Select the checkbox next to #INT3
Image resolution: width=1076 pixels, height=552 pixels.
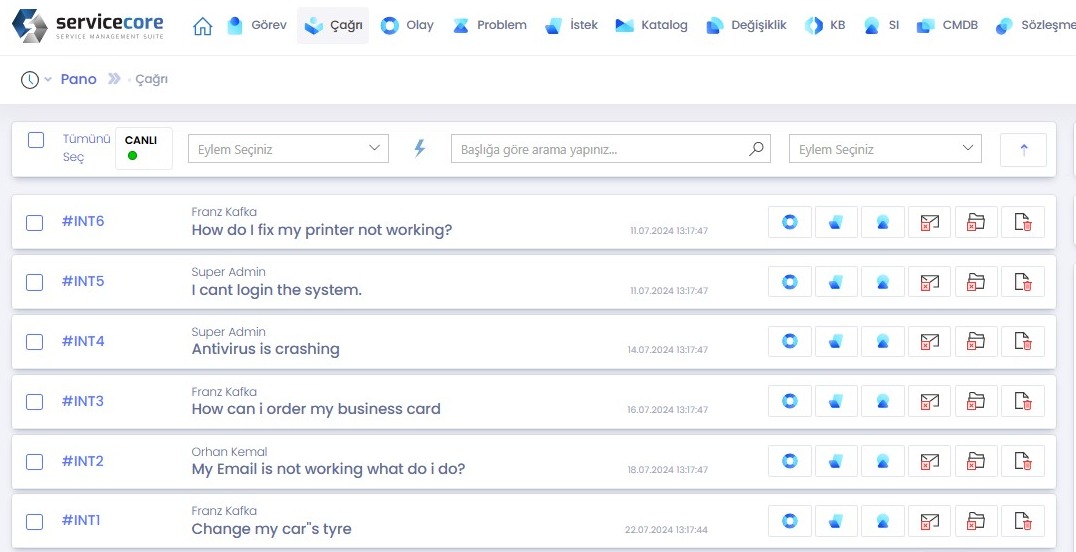click(35, 402)
